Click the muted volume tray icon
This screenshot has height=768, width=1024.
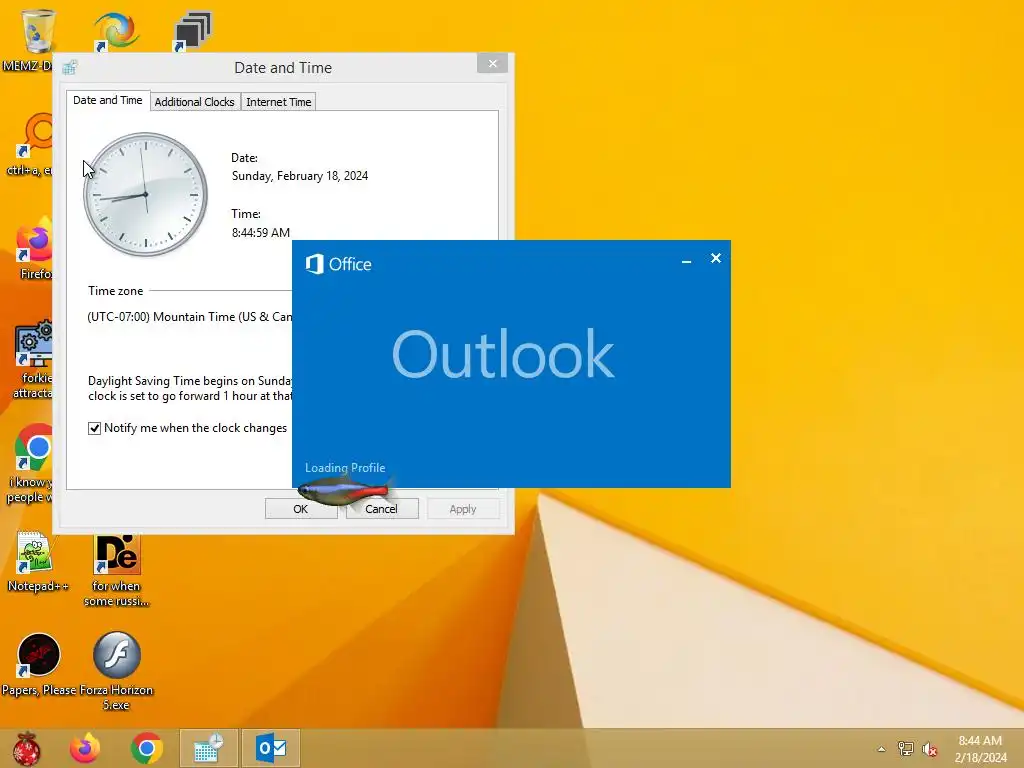930,749
